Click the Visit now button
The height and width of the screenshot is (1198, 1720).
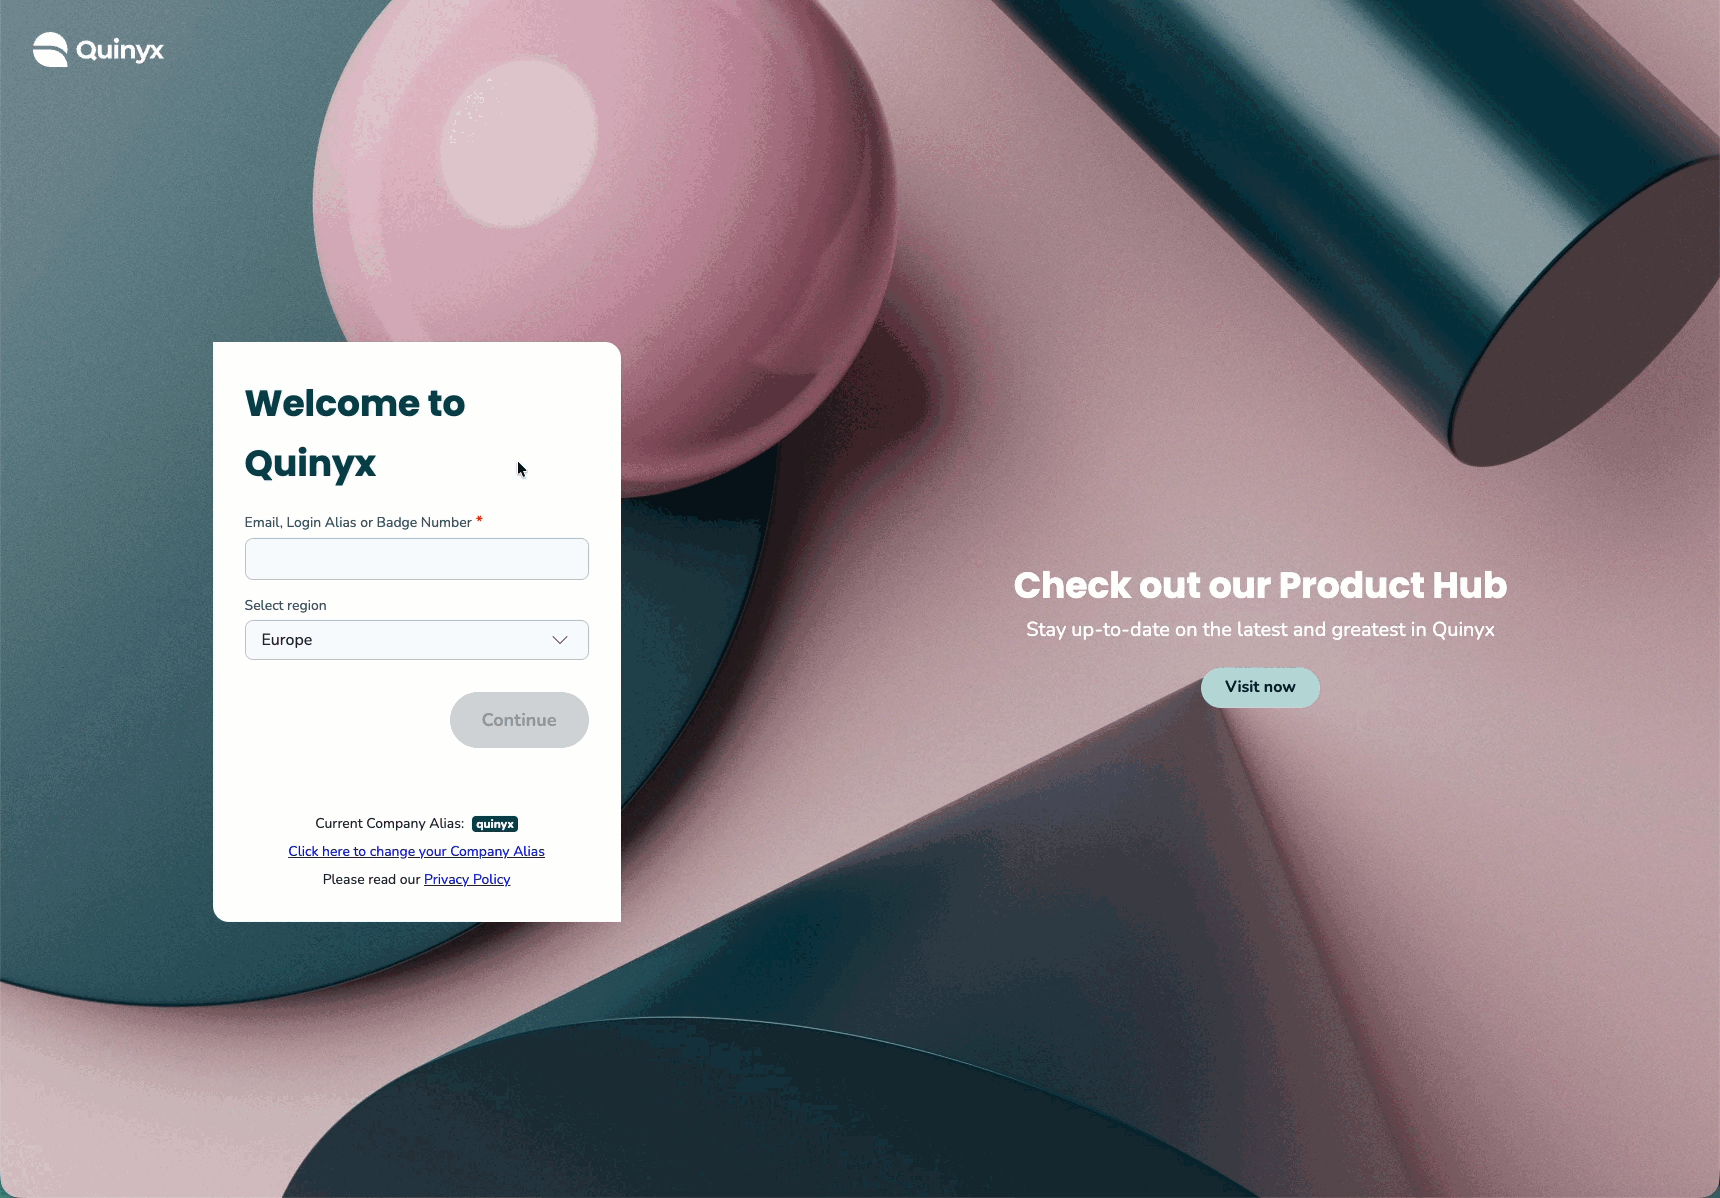coord(1260,688)
